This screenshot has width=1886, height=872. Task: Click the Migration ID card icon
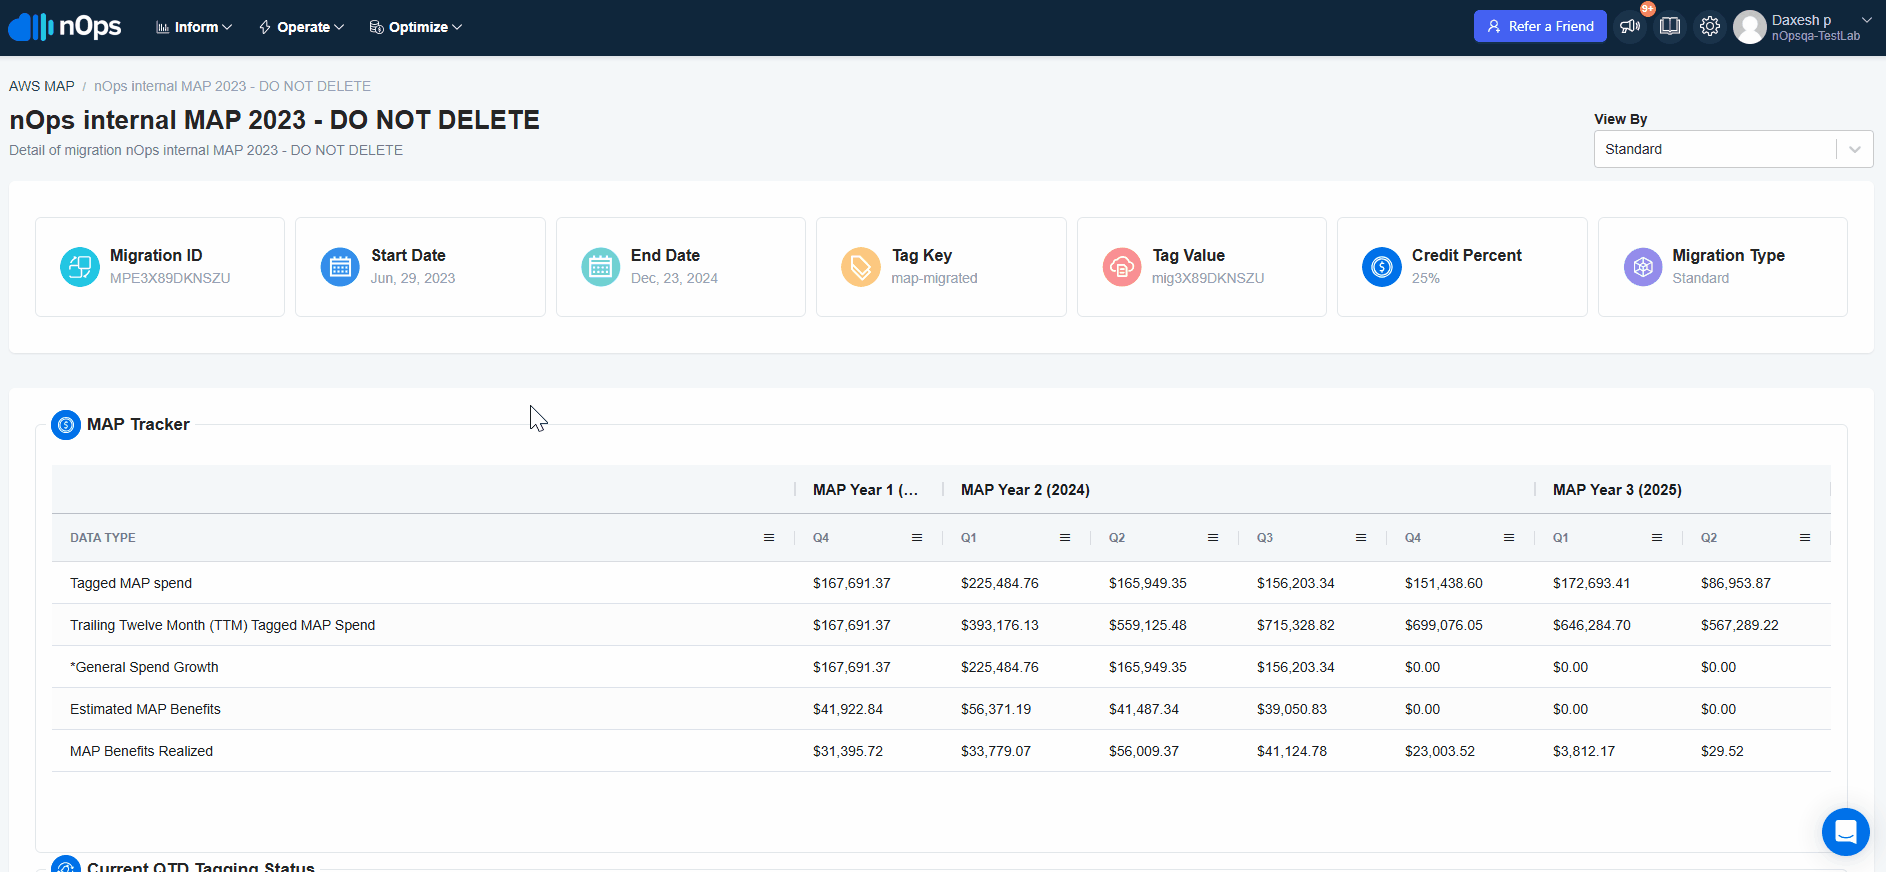pyautogui.click(x=80, y=267)
